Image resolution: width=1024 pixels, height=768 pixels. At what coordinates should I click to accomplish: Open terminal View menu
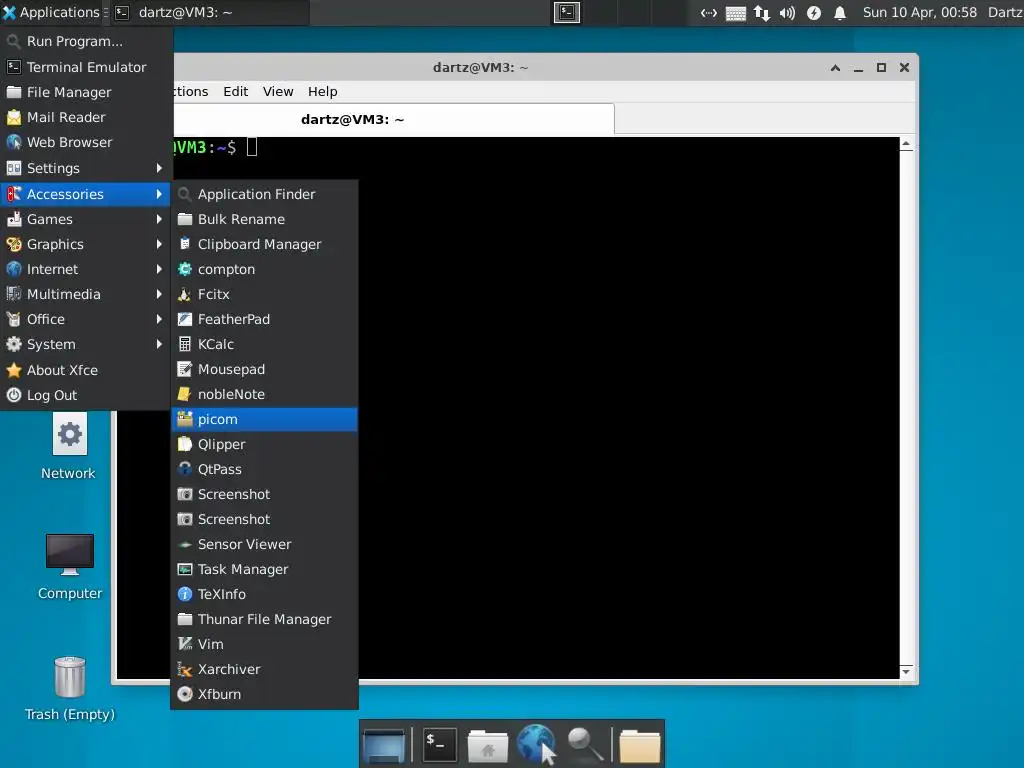pos(278,91)
